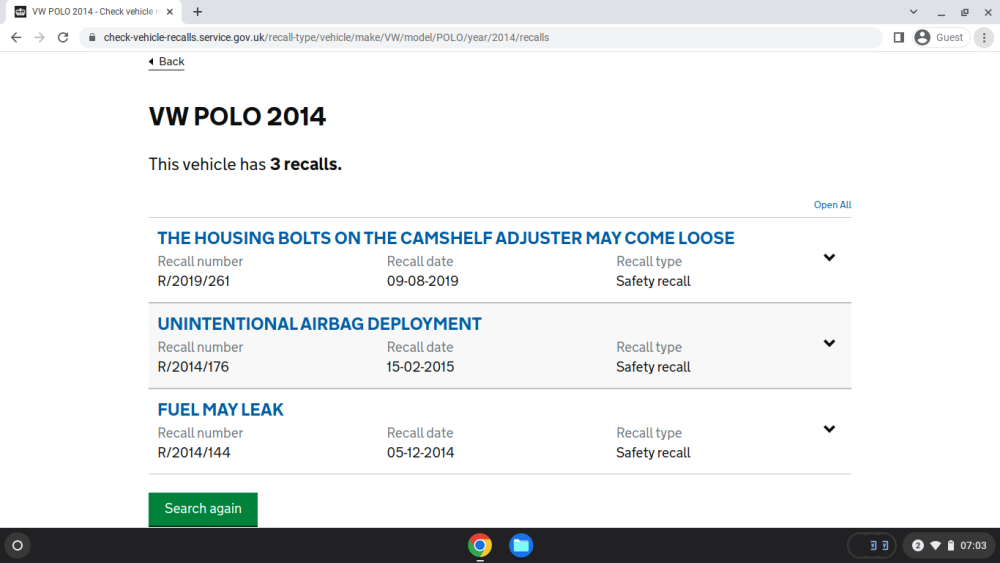Open the Guest profile menu

pyautogui.click(x=941, y=38)
